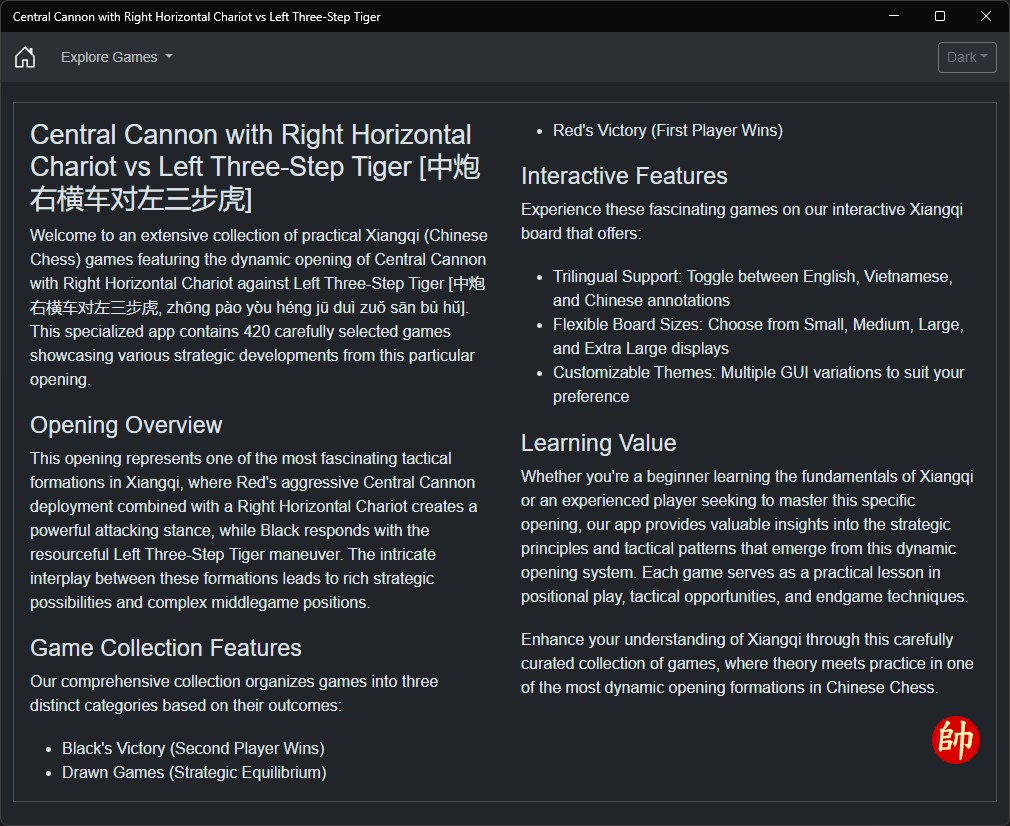This screenshot has height=826, width=1010.
Task: Click the Red's Victory list item
Action: pyautogui.click(x=667, y=130)
